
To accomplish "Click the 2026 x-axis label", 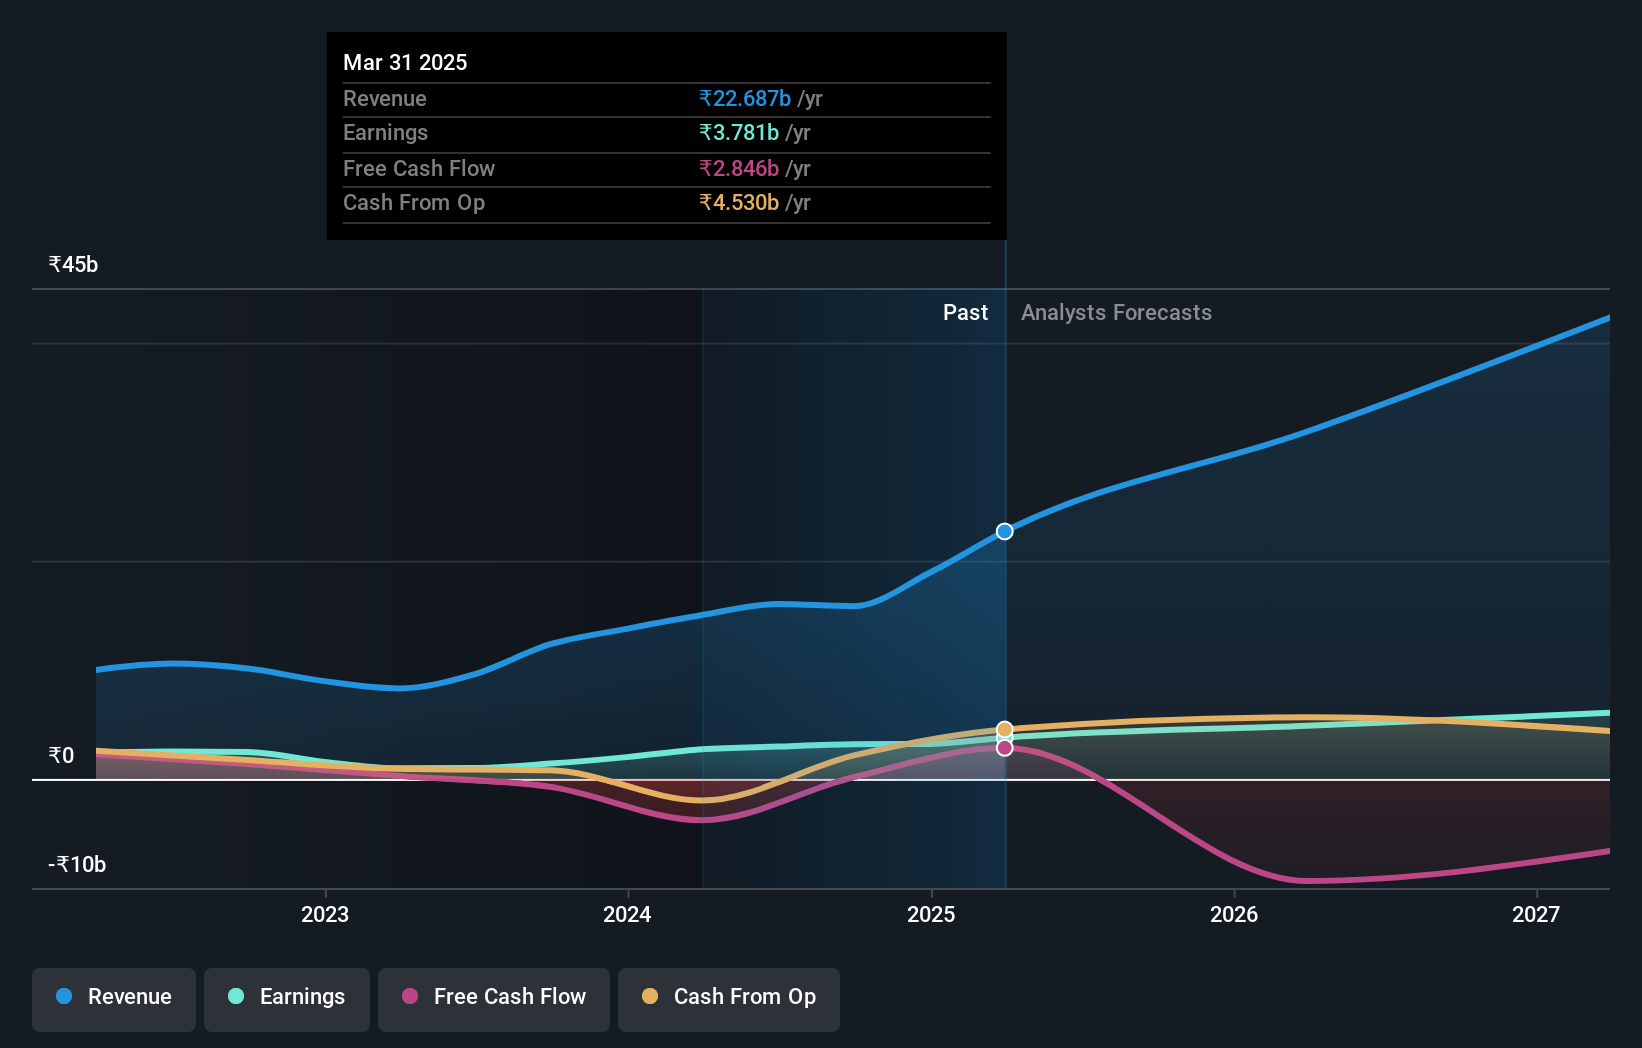I will [1234, 914].
